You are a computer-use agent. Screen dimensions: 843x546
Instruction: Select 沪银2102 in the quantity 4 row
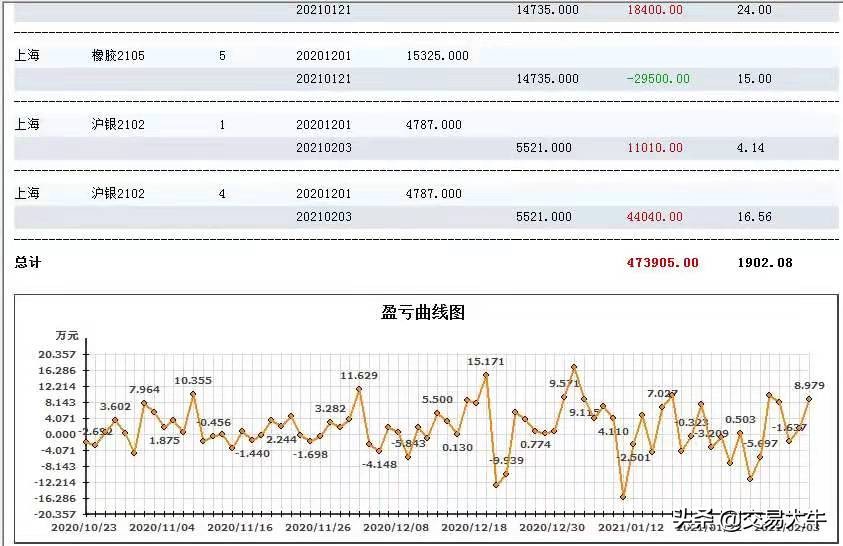118,193
